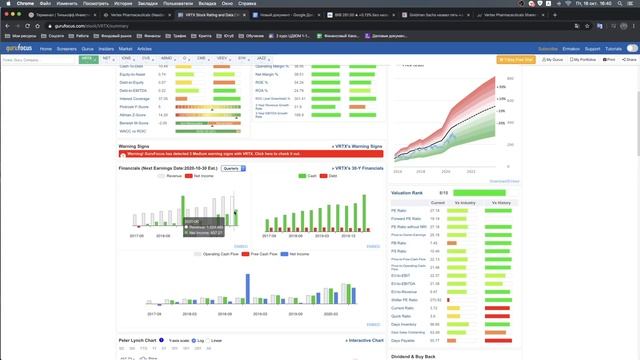Open the Файл menu in the menu bar
640x360 pixels.
[x=45, y=3]
